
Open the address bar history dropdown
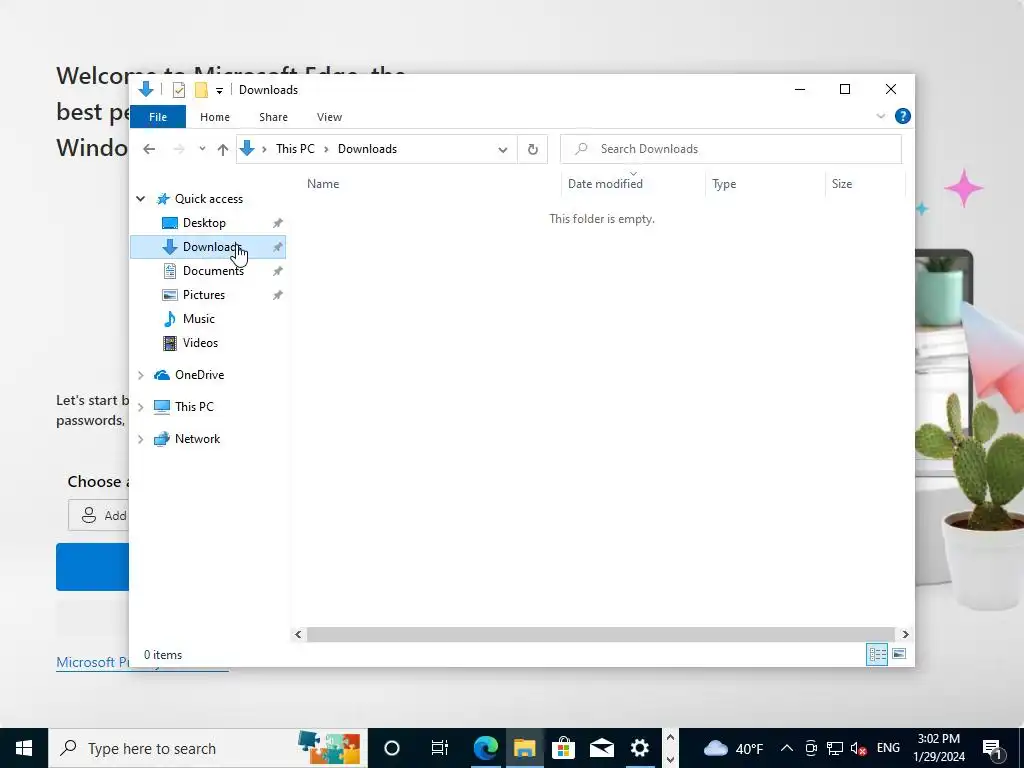pyautogui.click(x=503, y=150)
